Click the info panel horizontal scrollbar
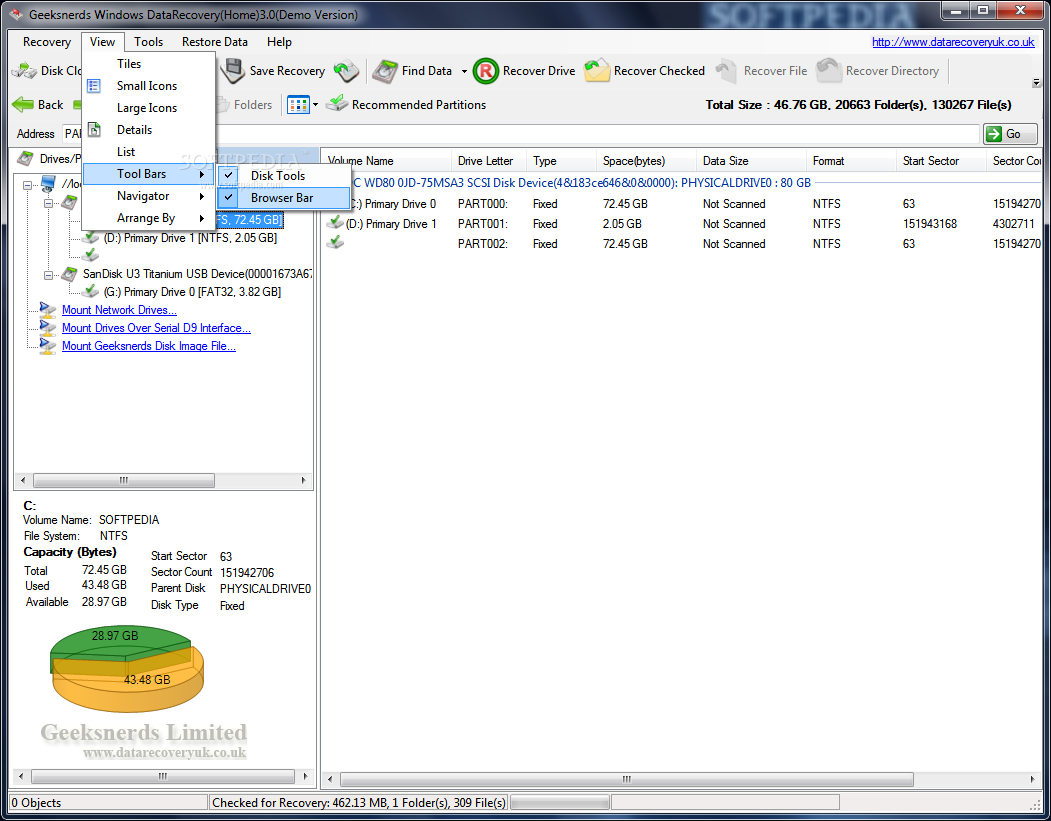This screenshot has width=1051, height=821. pyautogui.click(x=163, y=776)
